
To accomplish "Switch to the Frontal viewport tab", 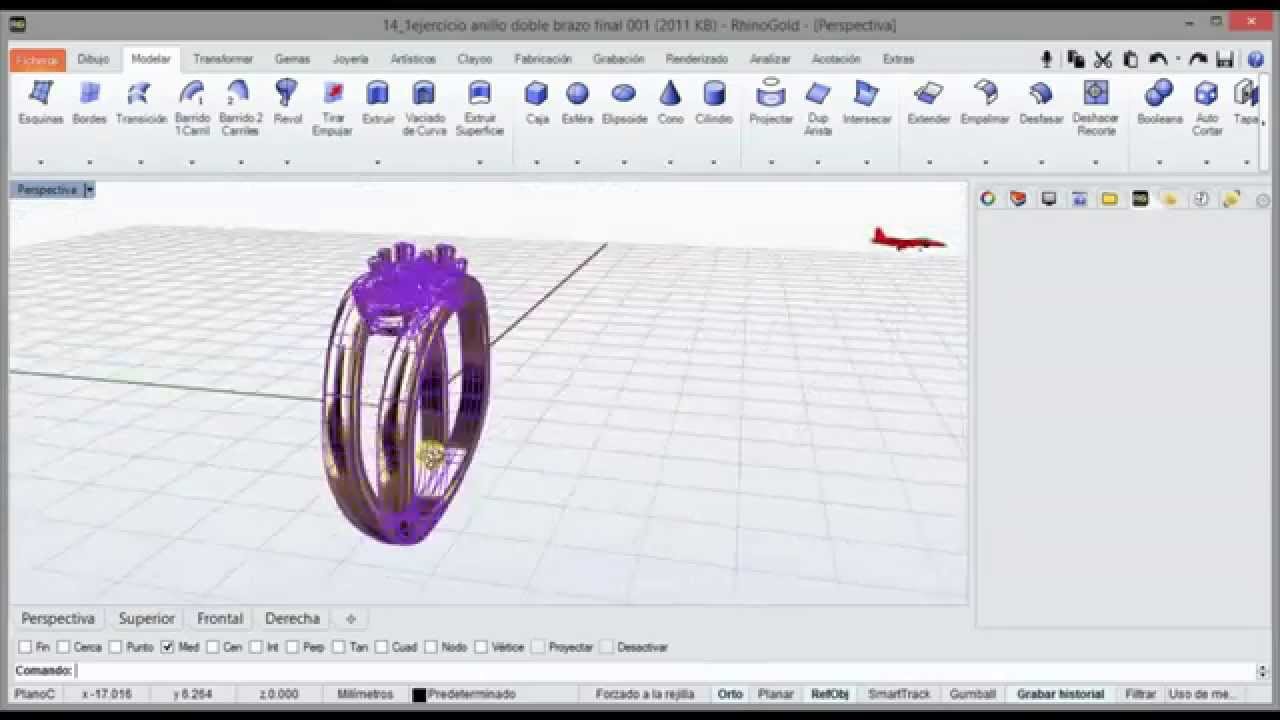I will pos(220,619).
